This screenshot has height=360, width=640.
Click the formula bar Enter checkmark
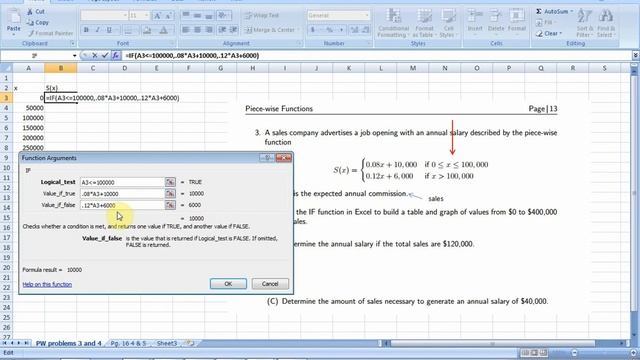click(105, 56)
